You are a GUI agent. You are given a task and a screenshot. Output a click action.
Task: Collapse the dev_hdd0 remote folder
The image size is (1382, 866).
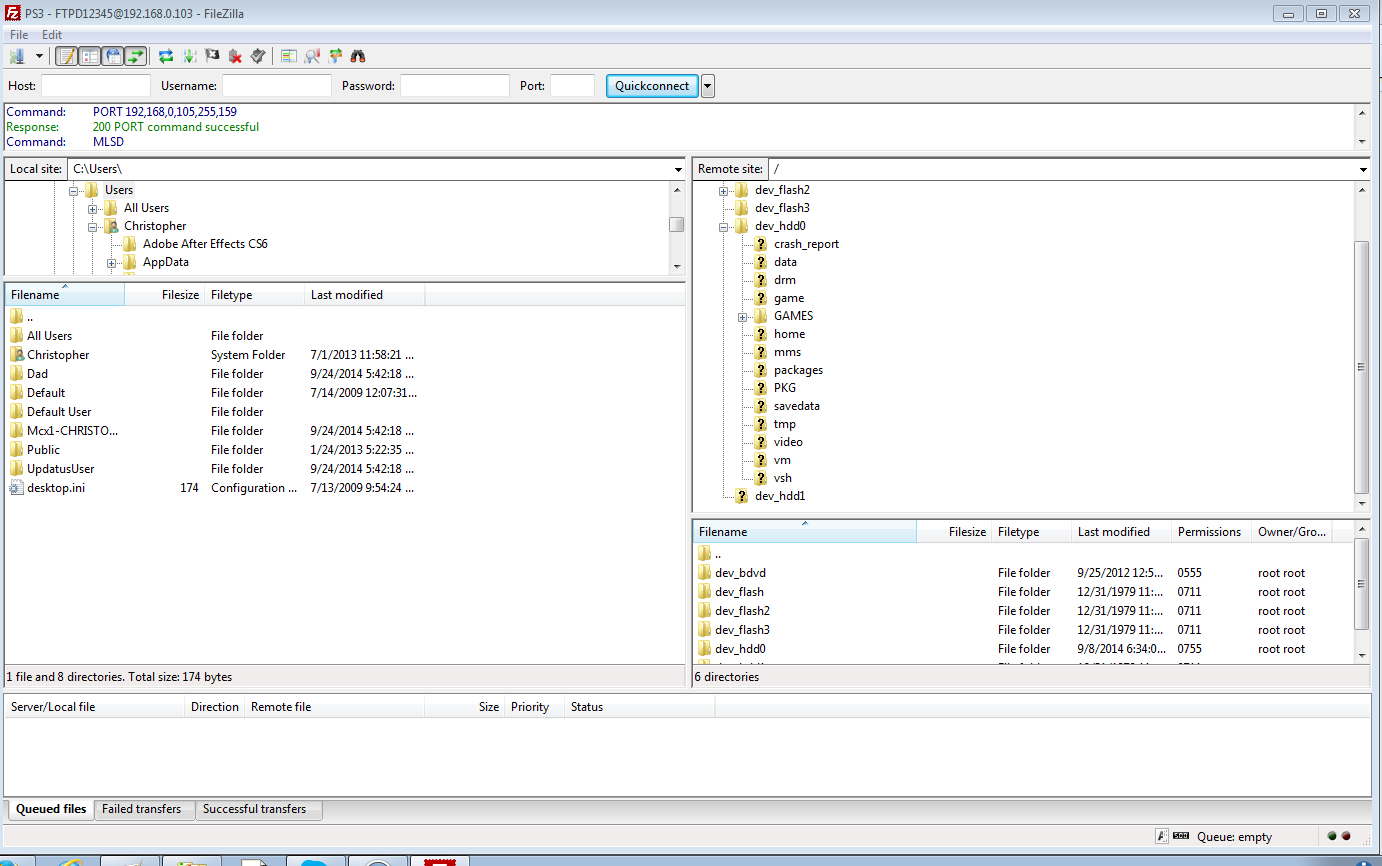[723, 226]
